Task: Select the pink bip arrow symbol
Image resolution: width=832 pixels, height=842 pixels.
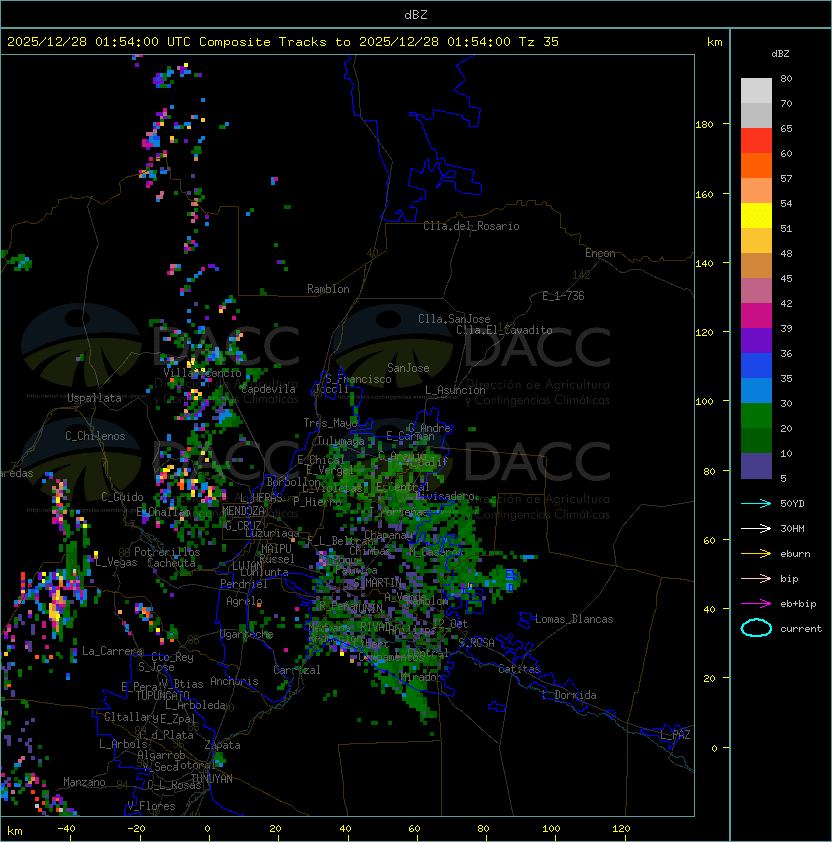Action: tap(756, 578)
